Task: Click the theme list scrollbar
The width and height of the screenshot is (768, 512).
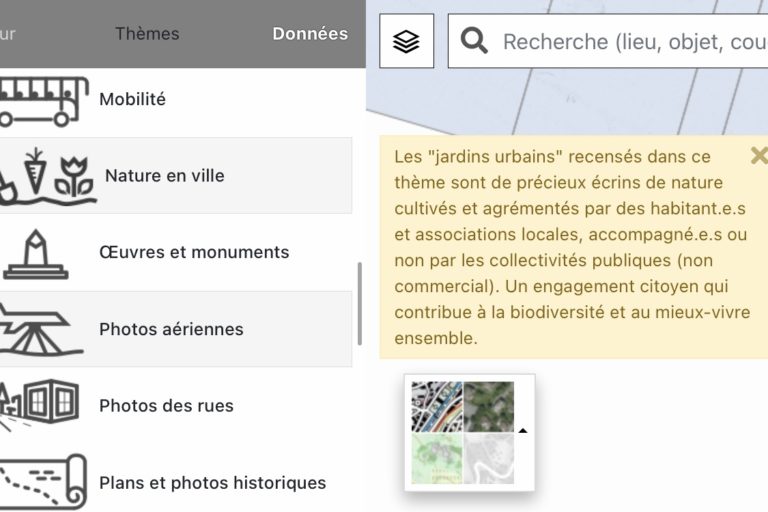Action: click(360, 304)
